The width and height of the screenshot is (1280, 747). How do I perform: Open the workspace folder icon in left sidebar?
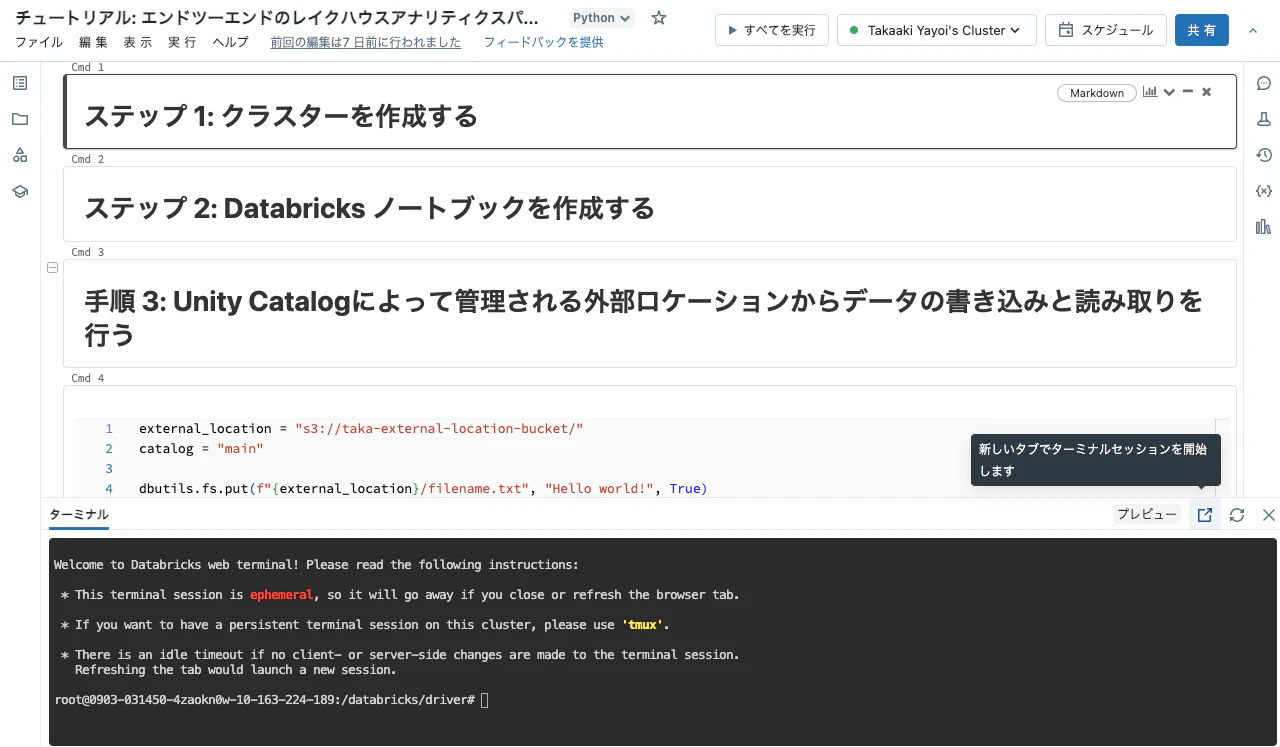point(20,119)
